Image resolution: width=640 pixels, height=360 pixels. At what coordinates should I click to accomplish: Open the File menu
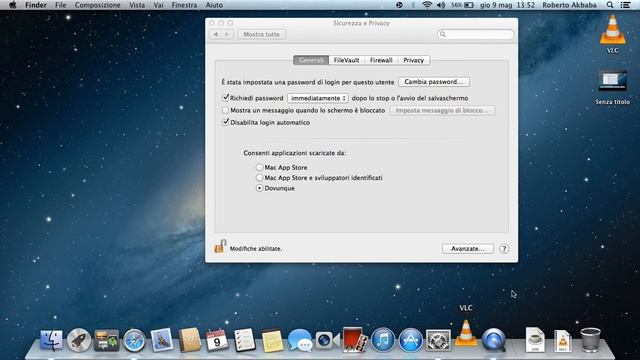coord(60,5)
